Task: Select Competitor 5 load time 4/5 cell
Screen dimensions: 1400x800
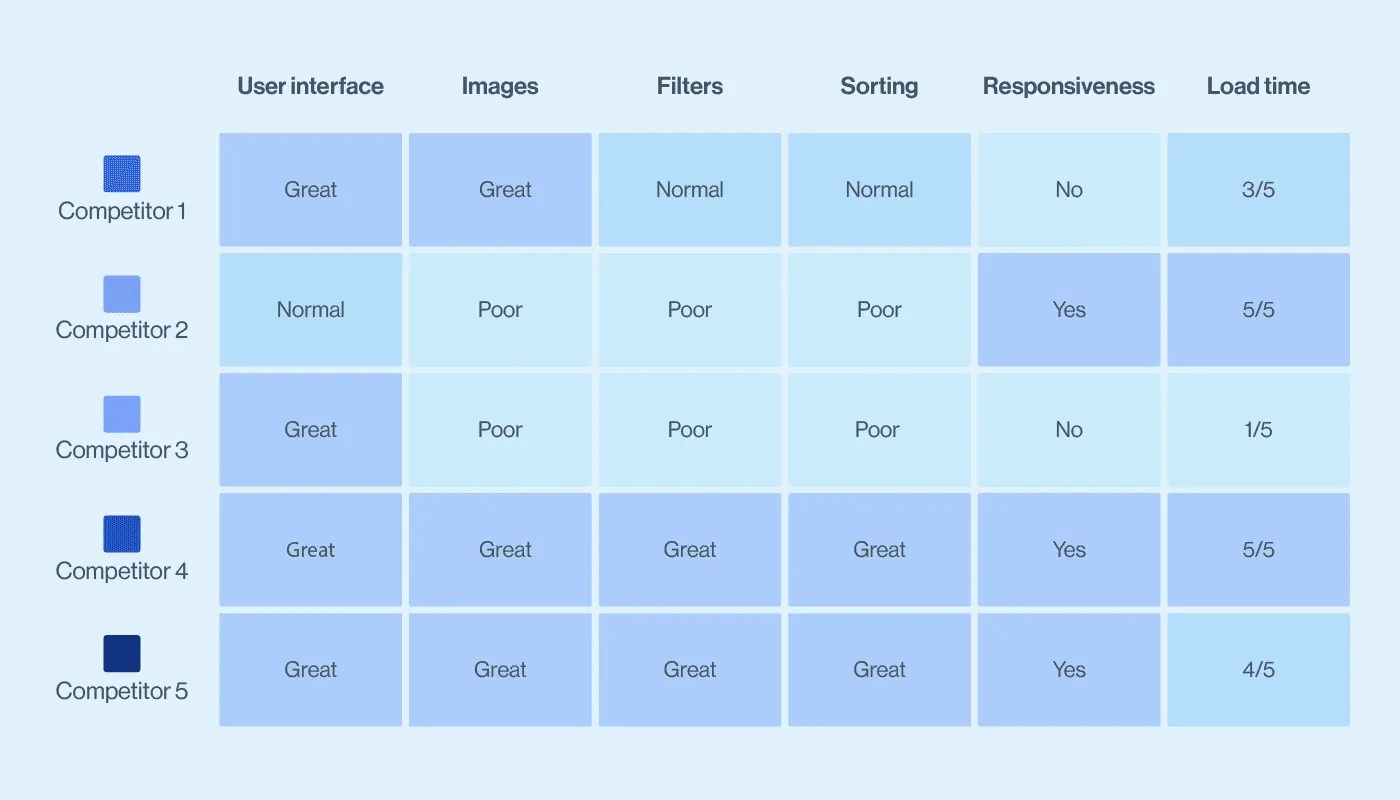Action: click(1258, 670)
